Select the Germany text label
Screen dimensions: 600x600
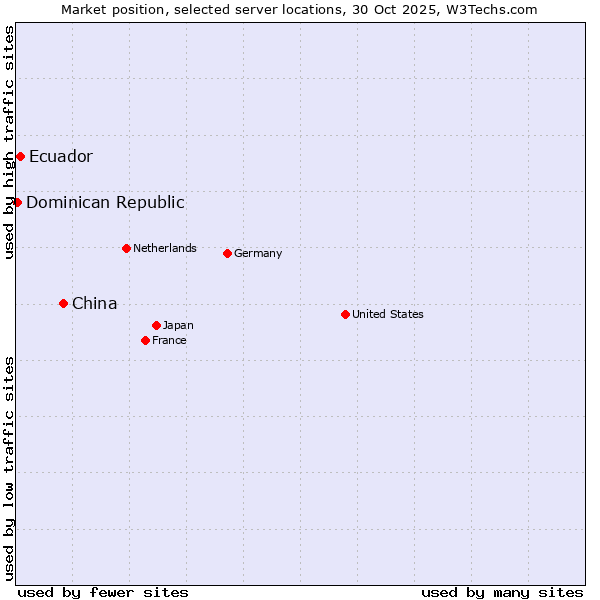pos(258,253)
